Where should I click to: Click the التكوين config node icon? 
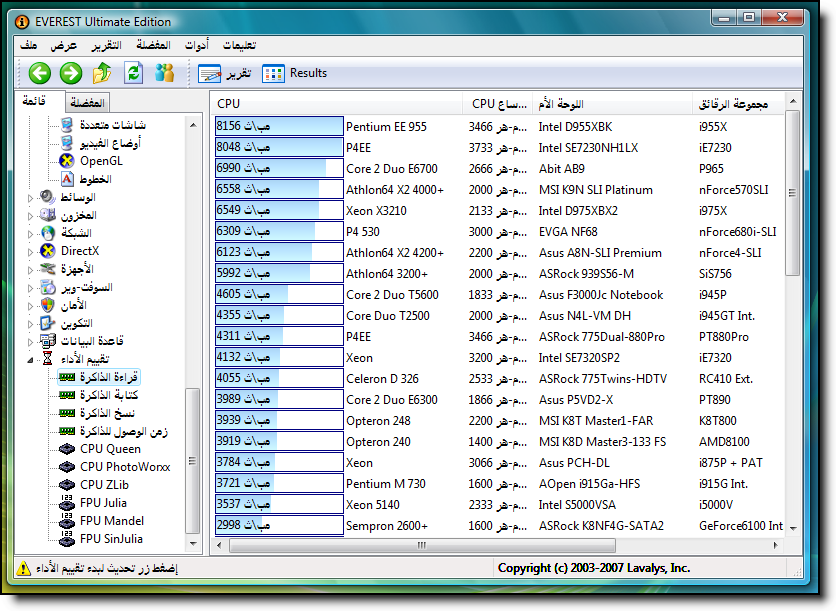[47, 323]
